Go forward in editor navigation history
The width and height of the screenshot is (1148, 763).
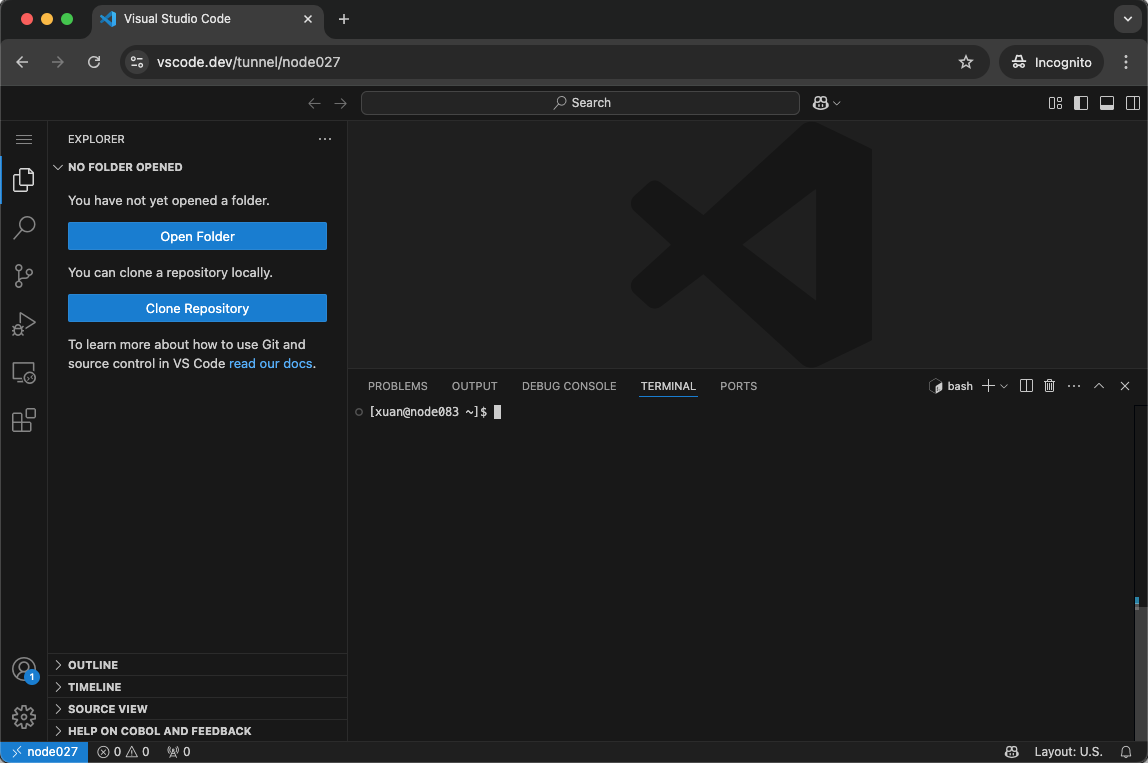(x=340, y=103)
